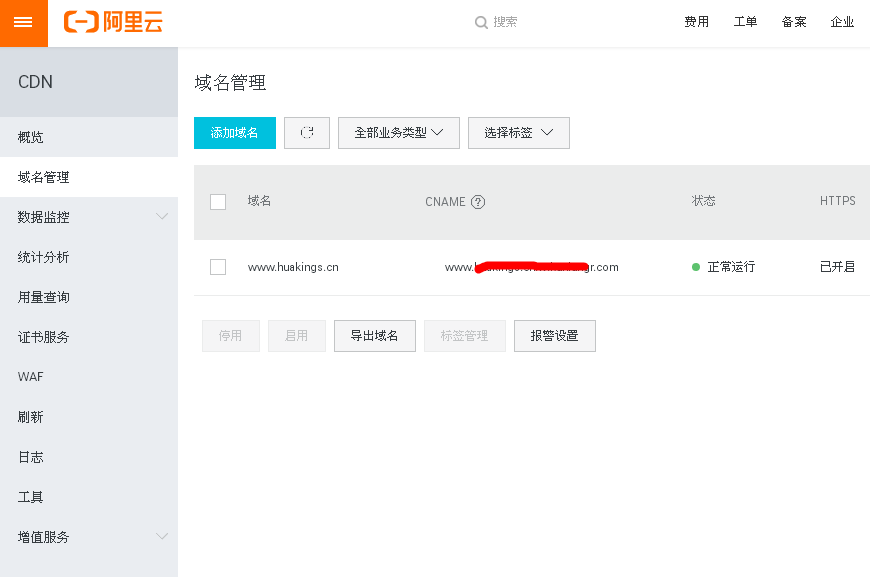Open the orange hamburger menu
The width and height of the screenshot is (870, 577).
23,23
